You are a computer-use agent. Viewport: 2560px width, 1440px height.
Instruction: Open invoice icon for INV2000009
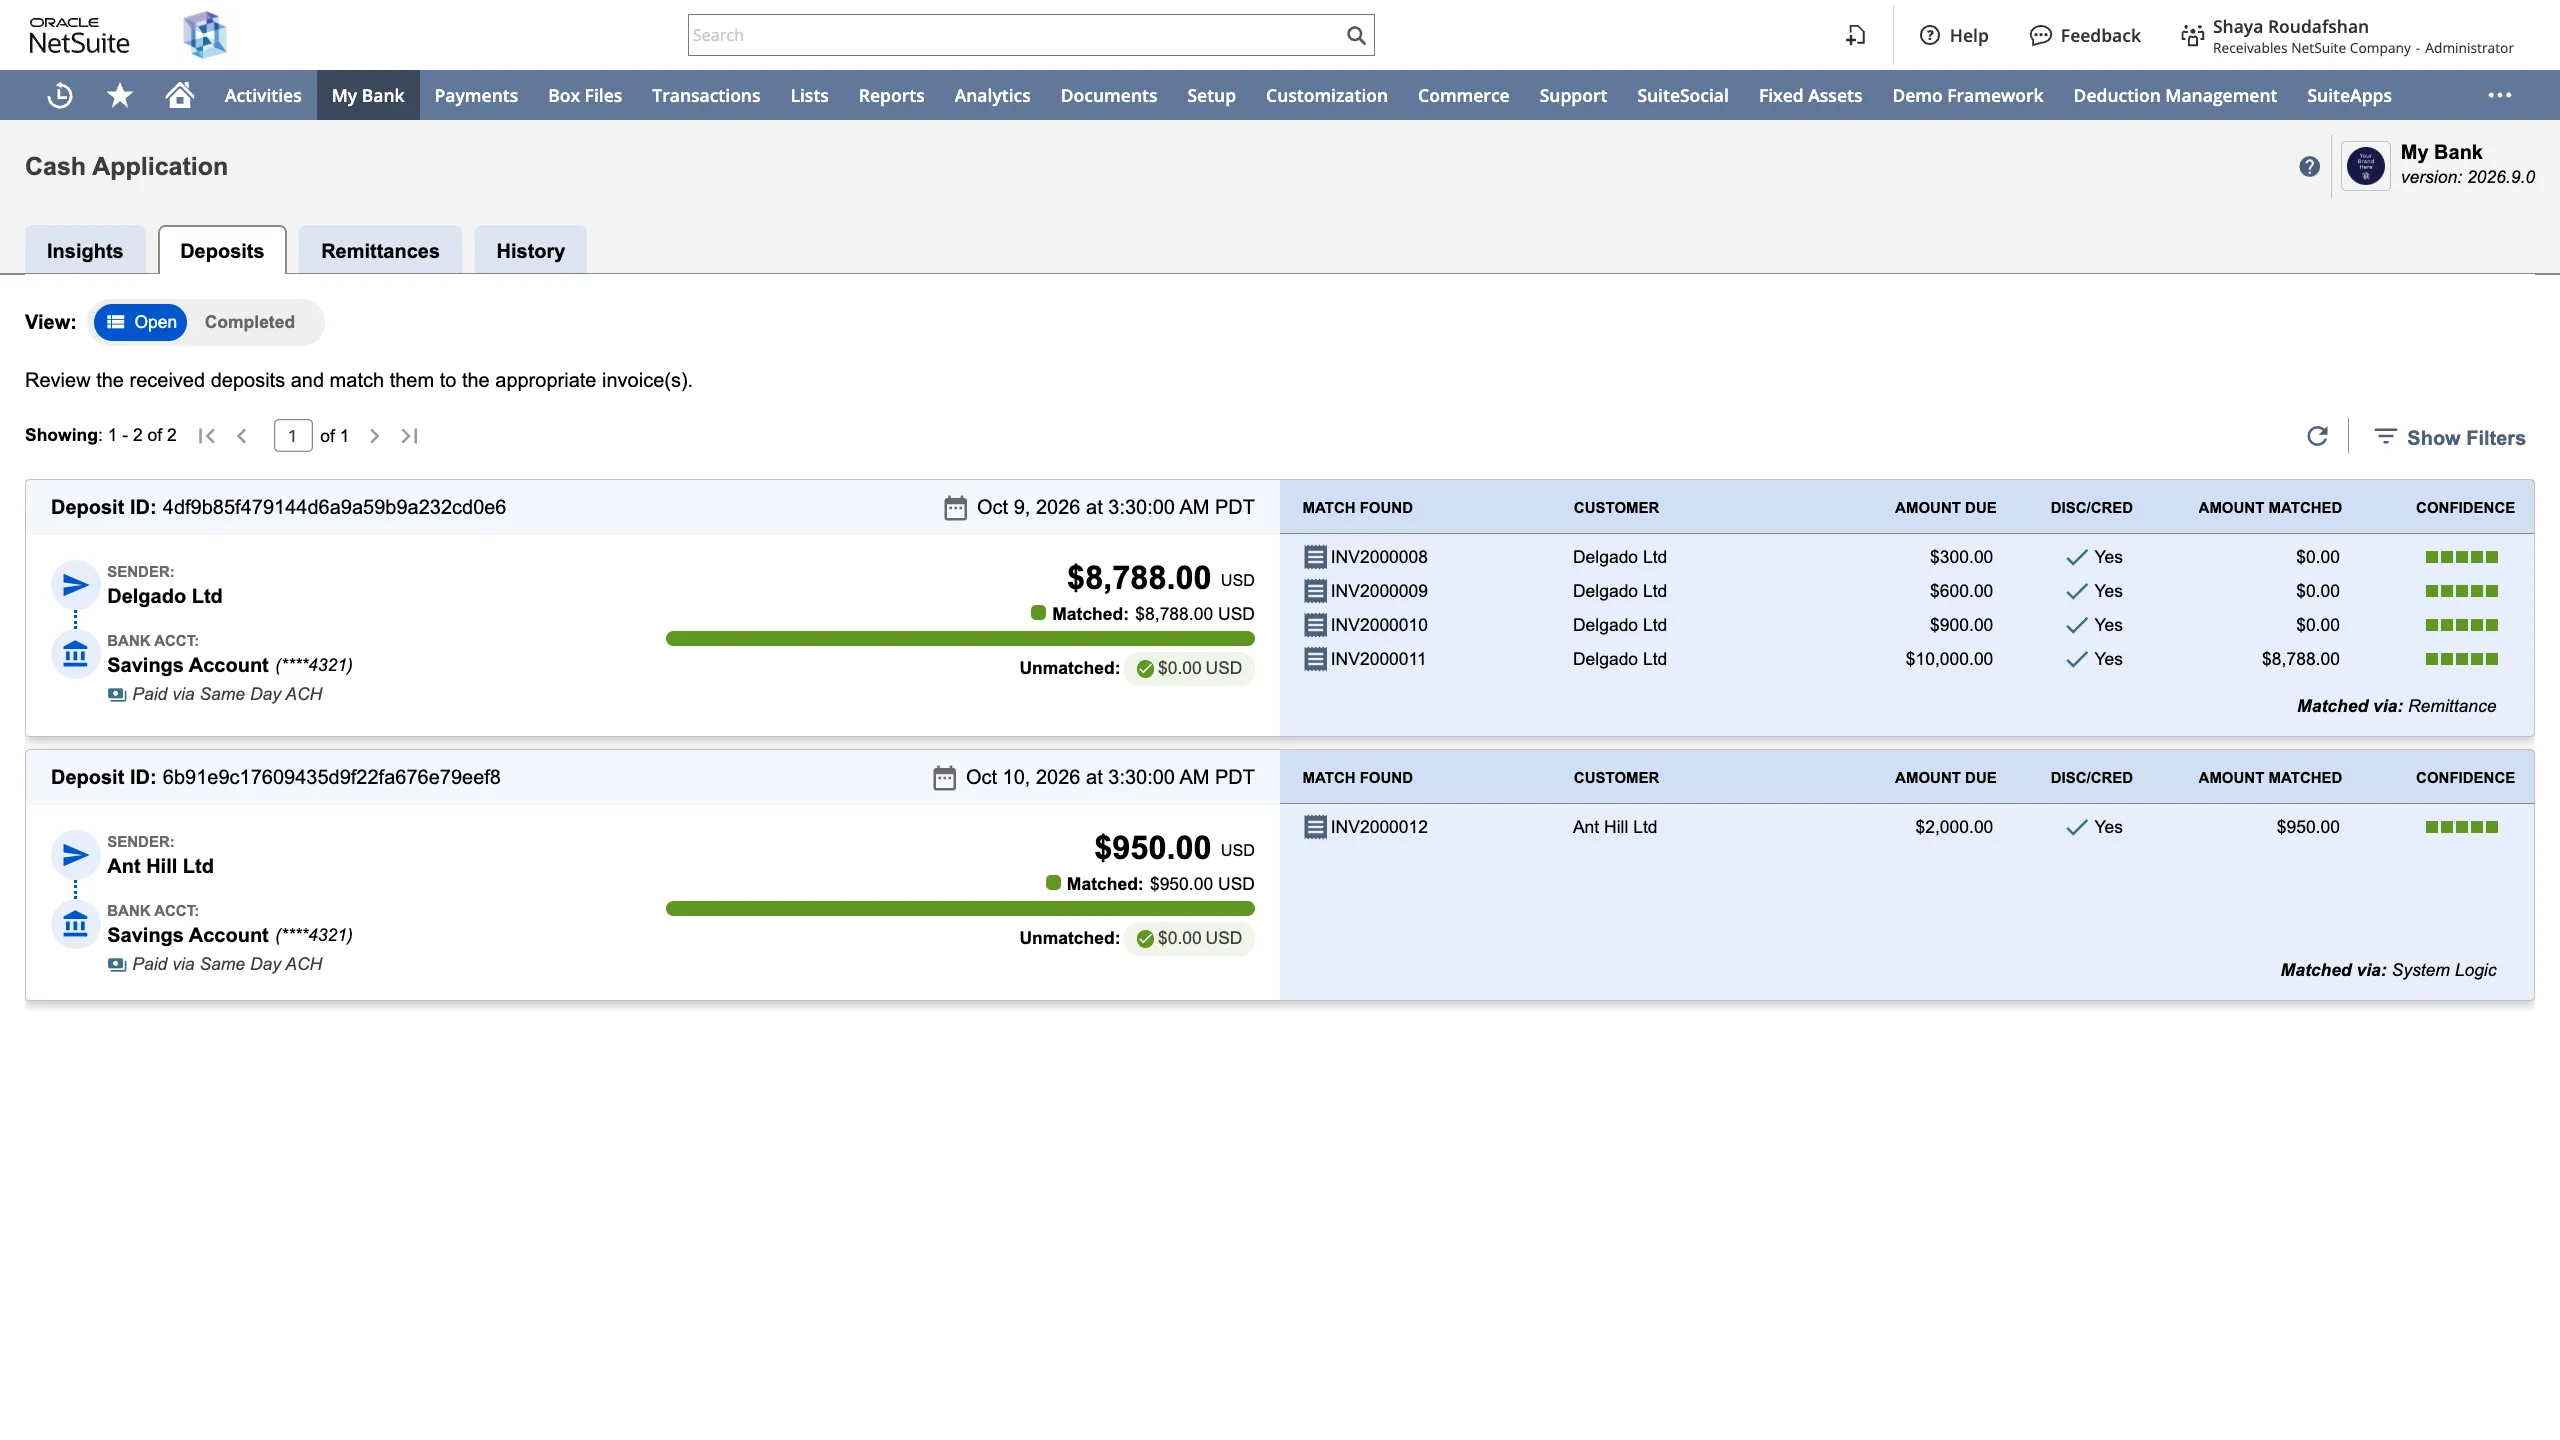(1315, 591)
